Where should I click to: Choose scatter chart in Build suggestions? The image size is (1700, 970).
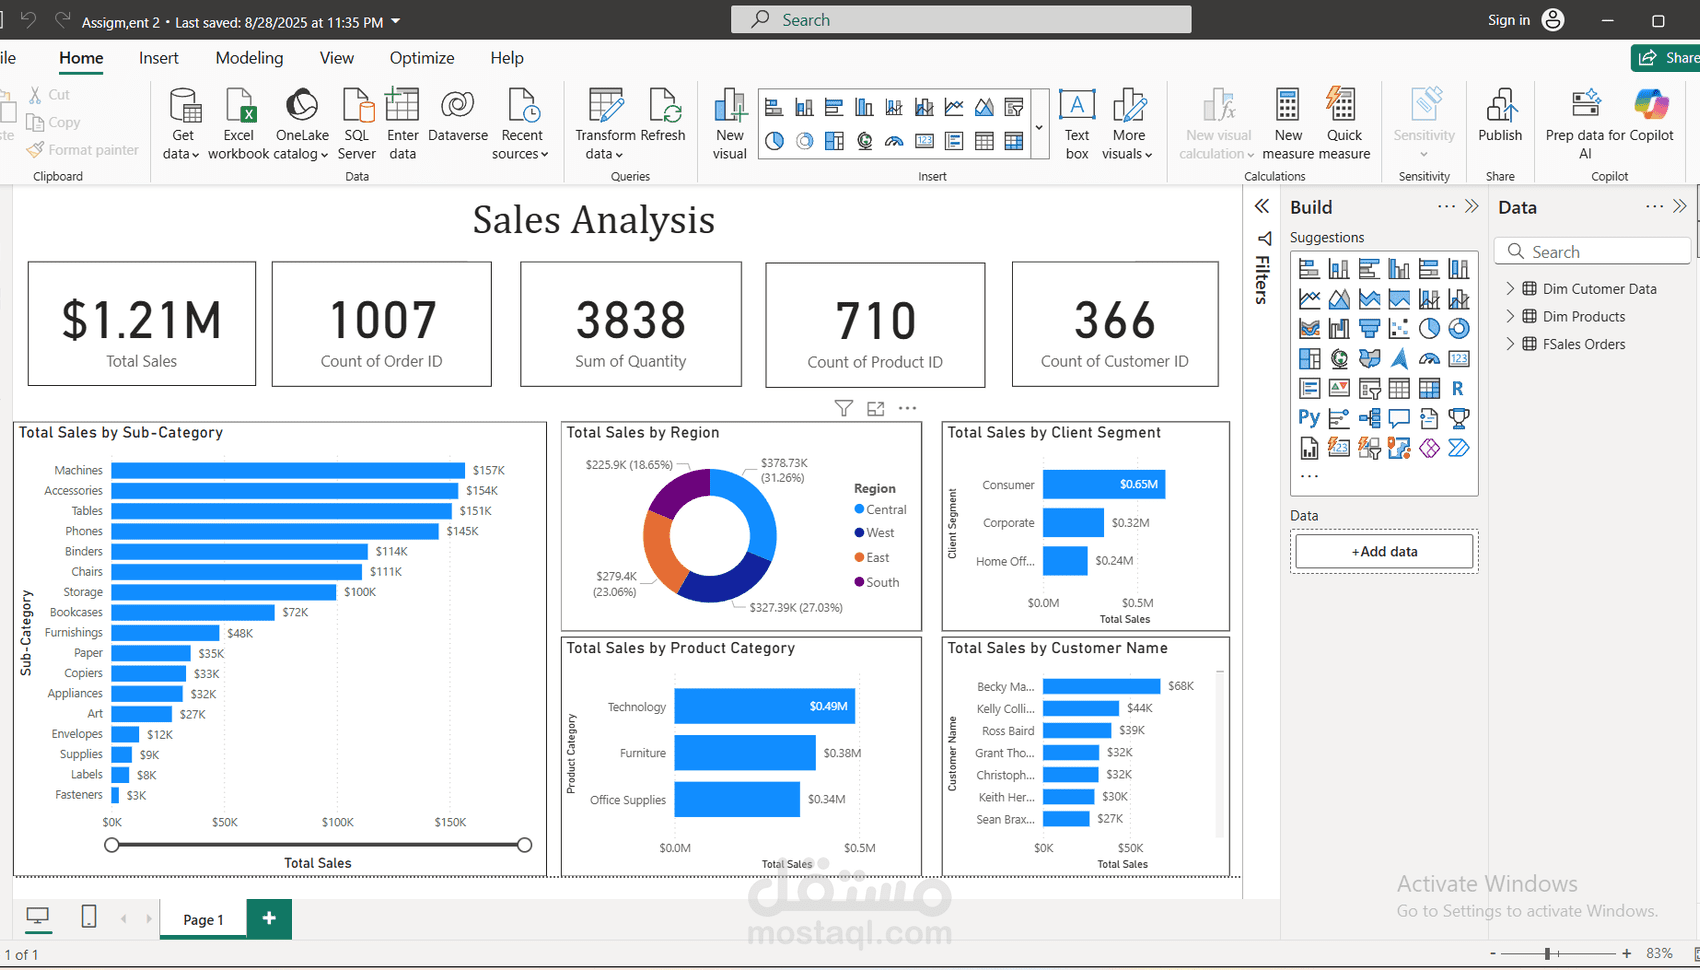coord(1399,328)
